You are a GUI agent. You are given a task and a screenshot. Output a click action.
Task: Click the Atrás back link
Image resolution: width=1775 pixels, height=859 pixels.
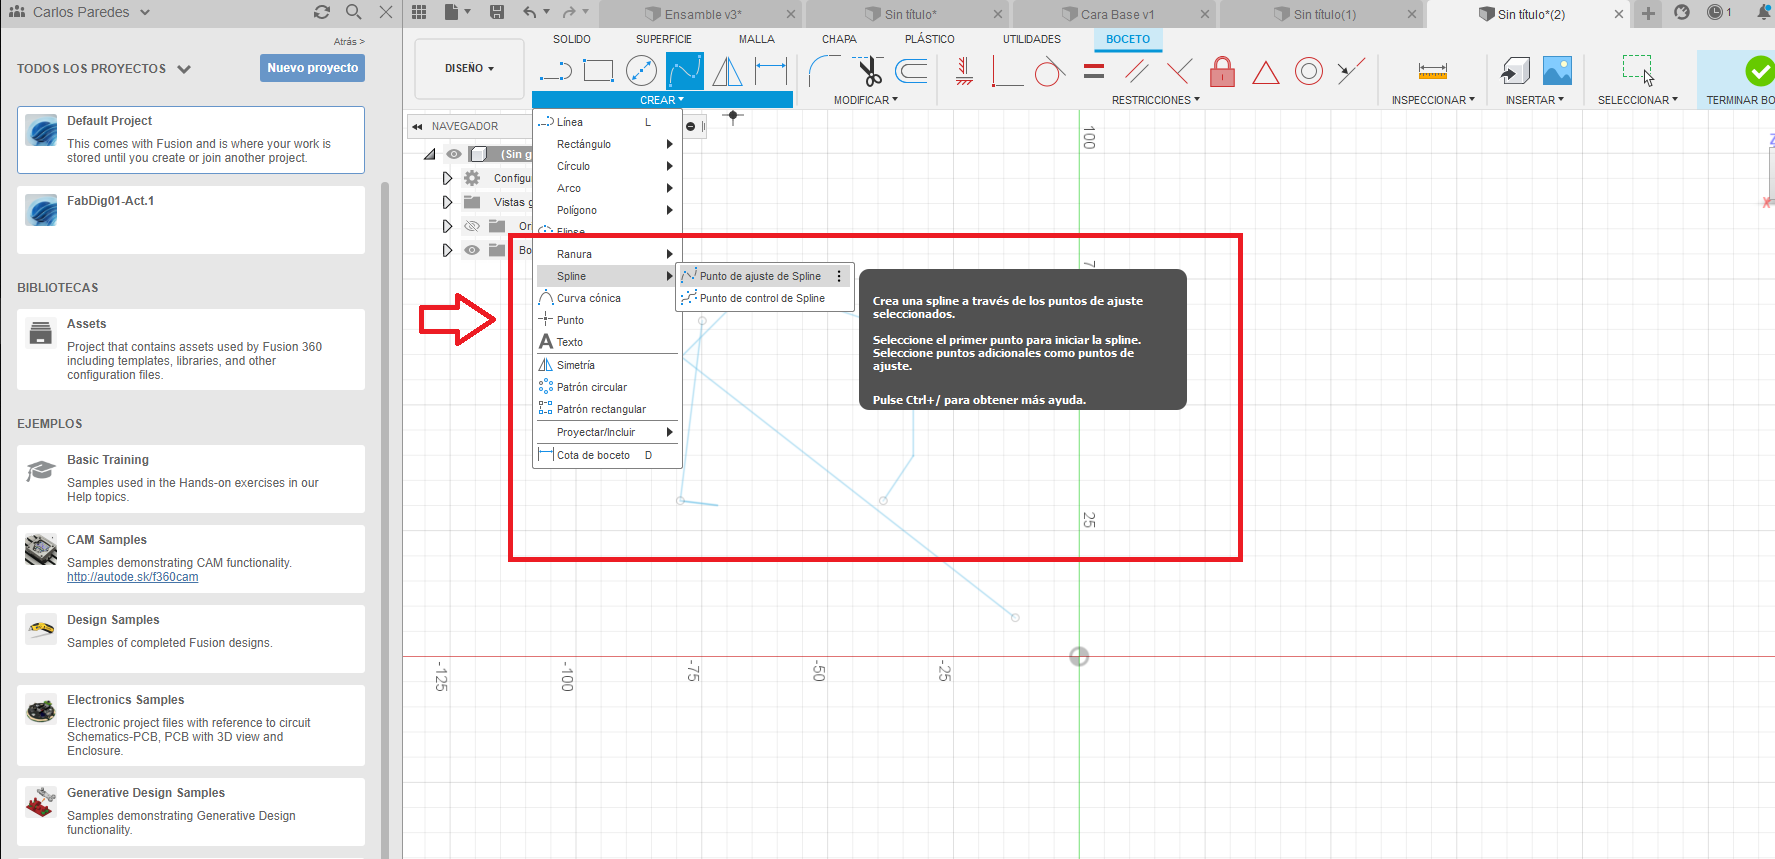coord(349,42)
